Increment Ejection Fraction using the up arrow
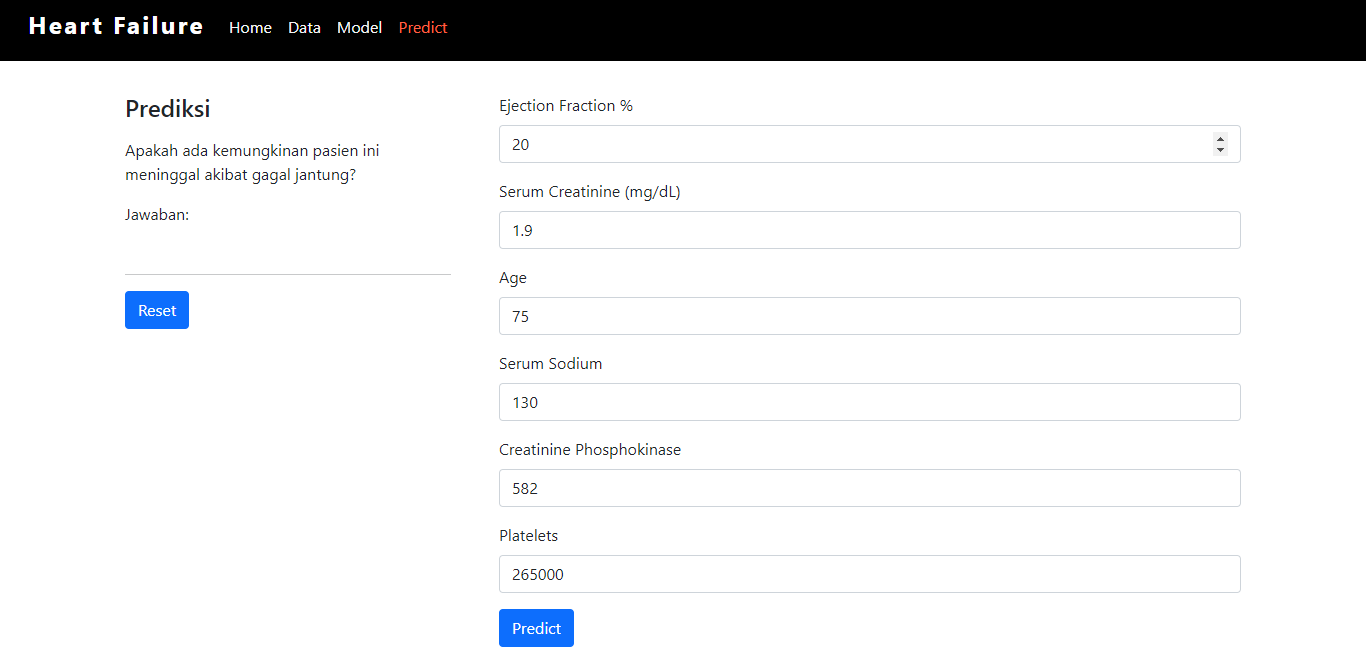This screenshot has width=1366, height=672. (1220, 139)
